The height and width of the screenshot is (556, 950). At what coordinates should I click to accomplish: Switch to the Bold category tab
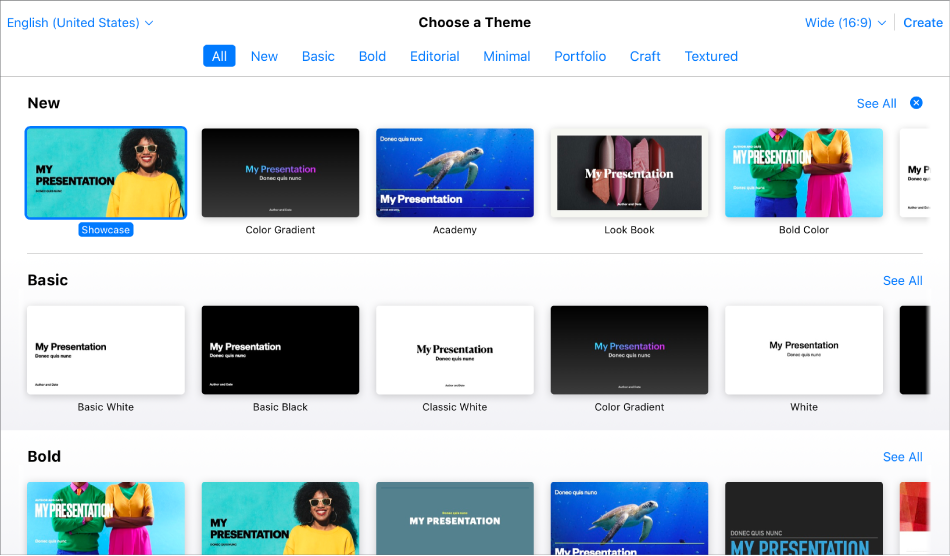coord(372,56)
